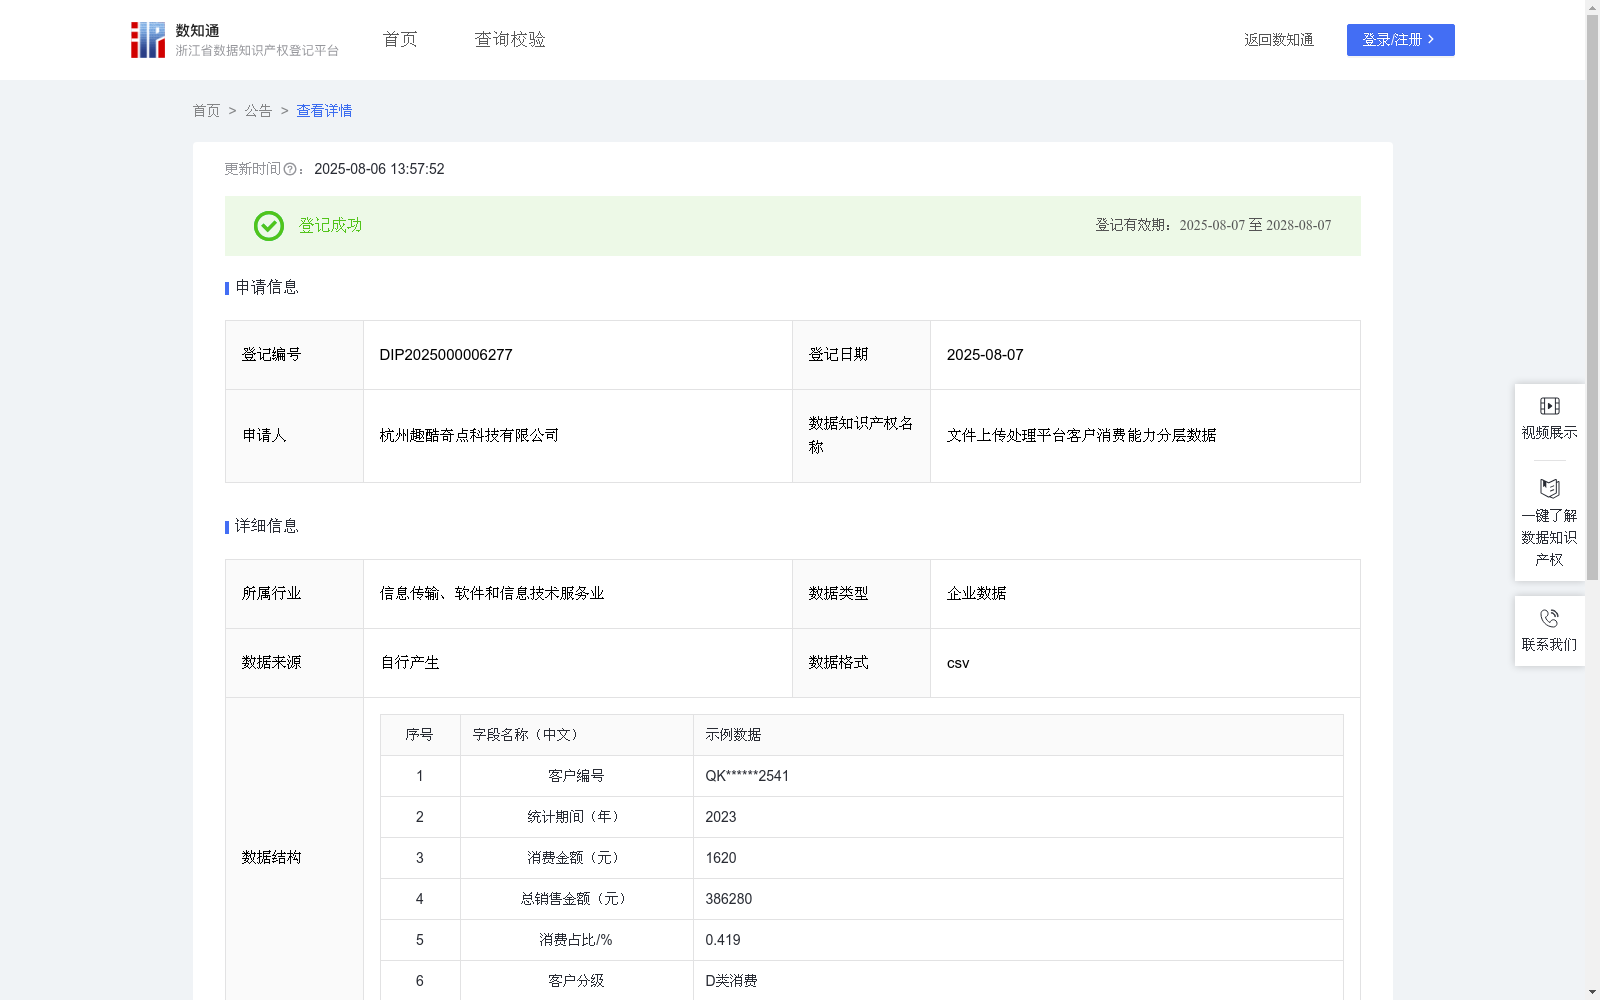Click the 数据结构 row label
The width and height of the screenshot is (1600, 1000).
click(x=271, y=858)
